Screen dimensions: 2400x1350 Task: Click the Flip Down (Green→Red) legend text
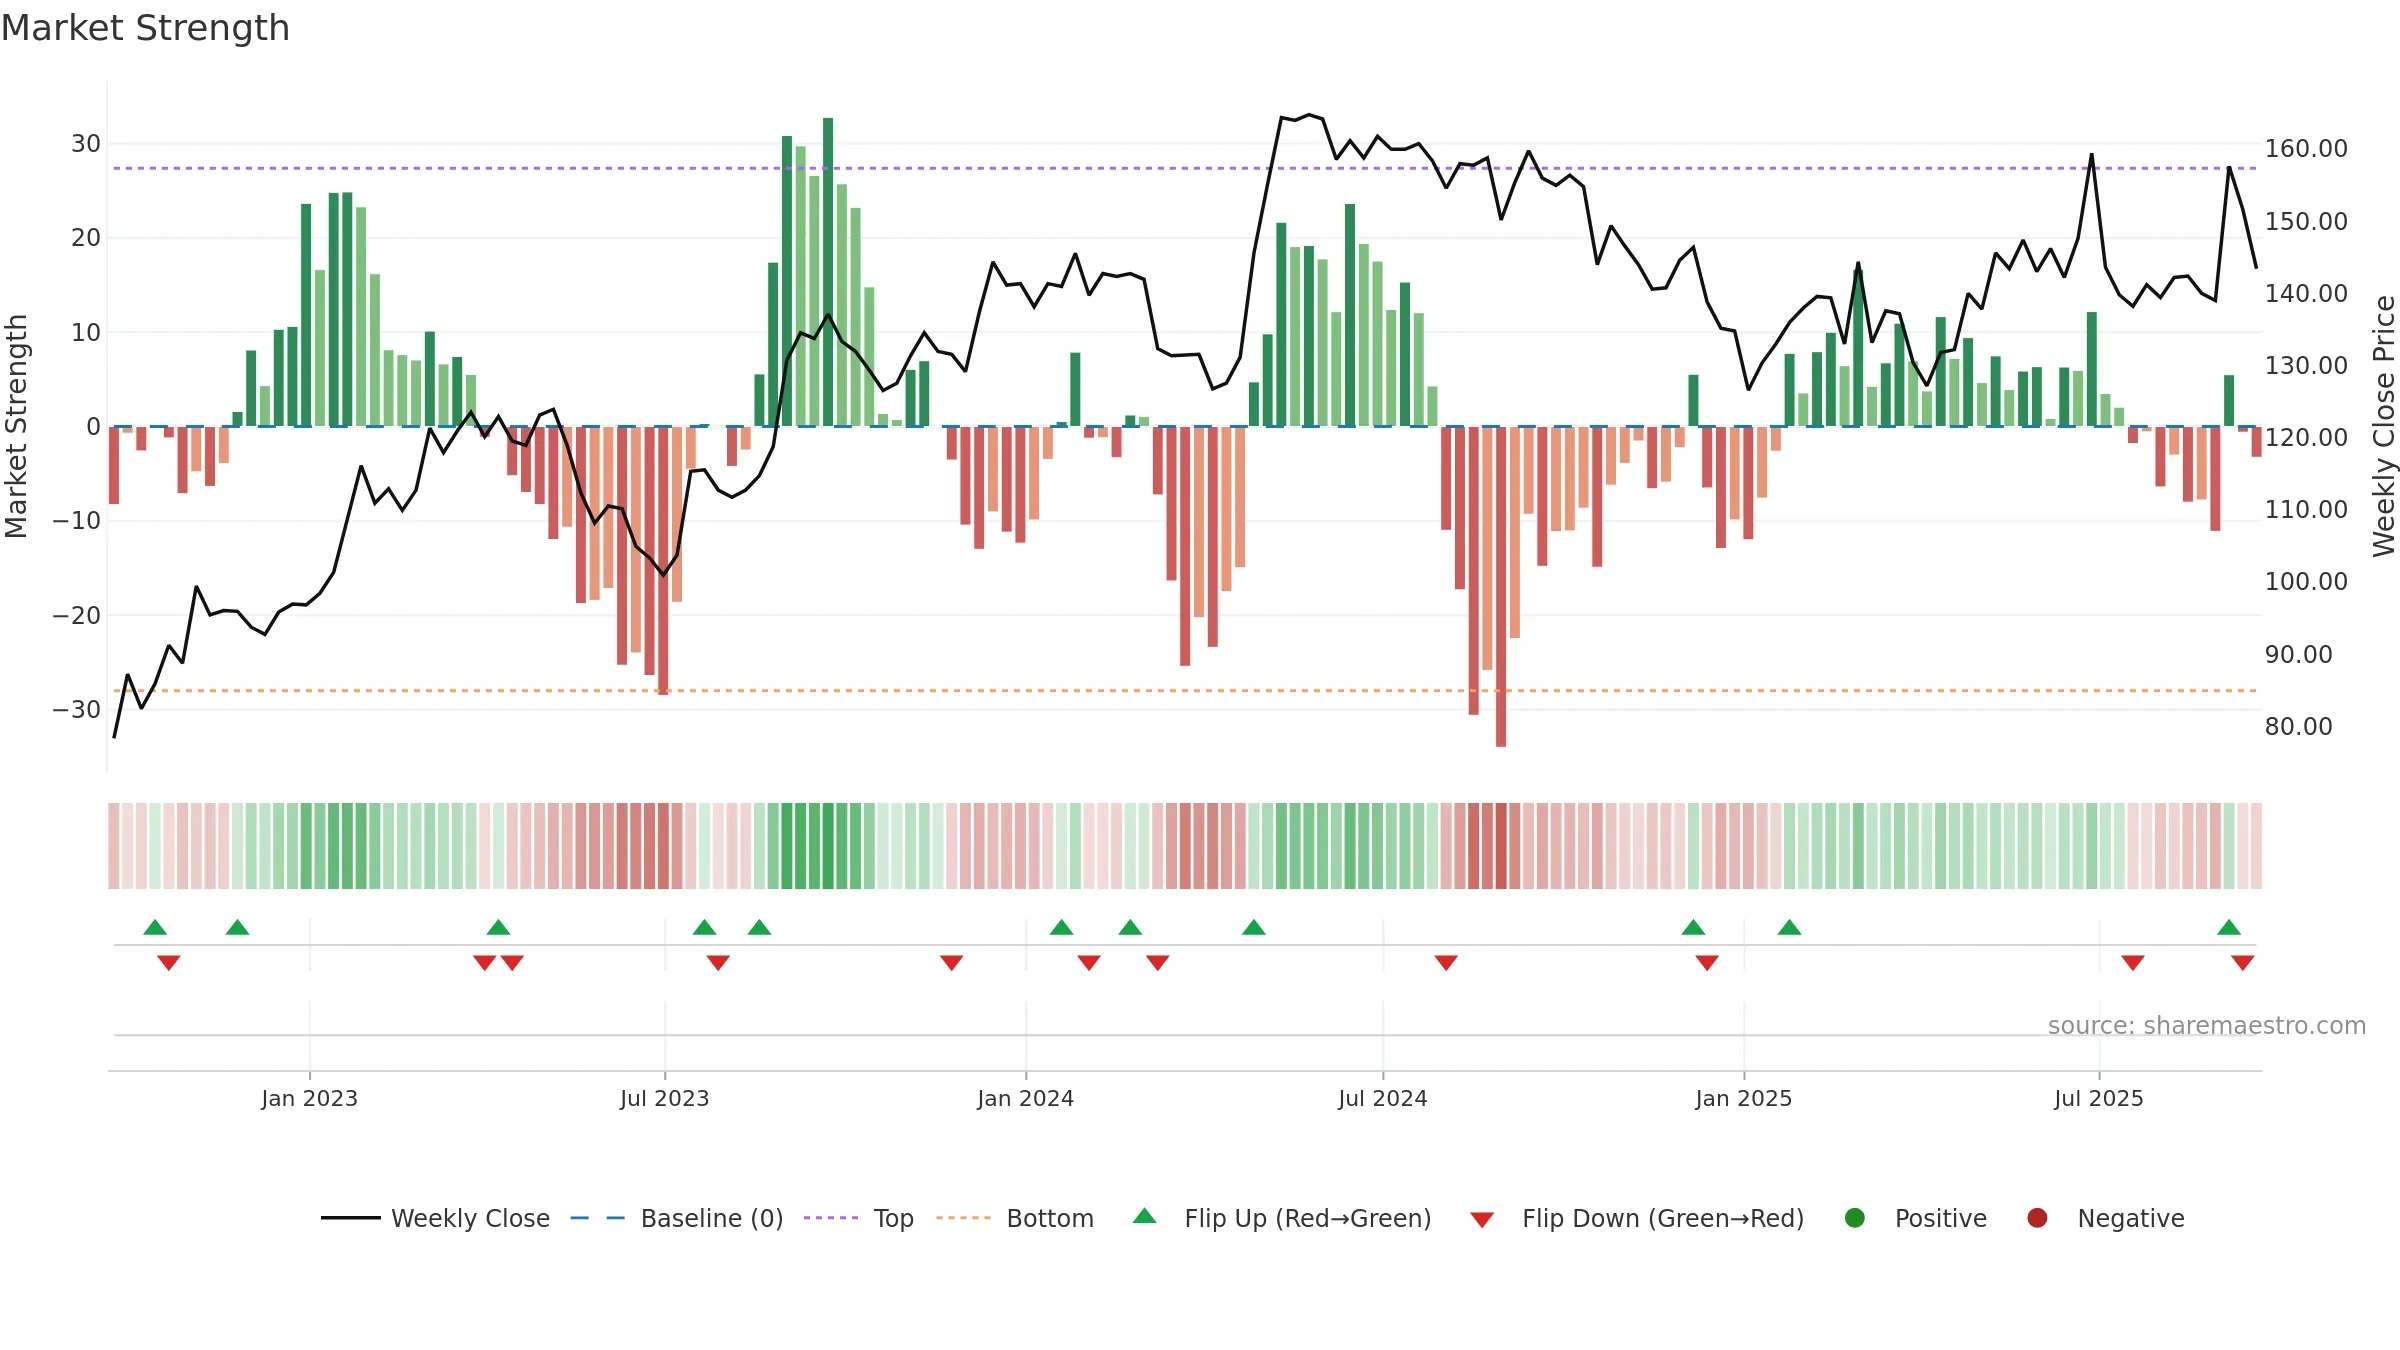(1663, 1218)
